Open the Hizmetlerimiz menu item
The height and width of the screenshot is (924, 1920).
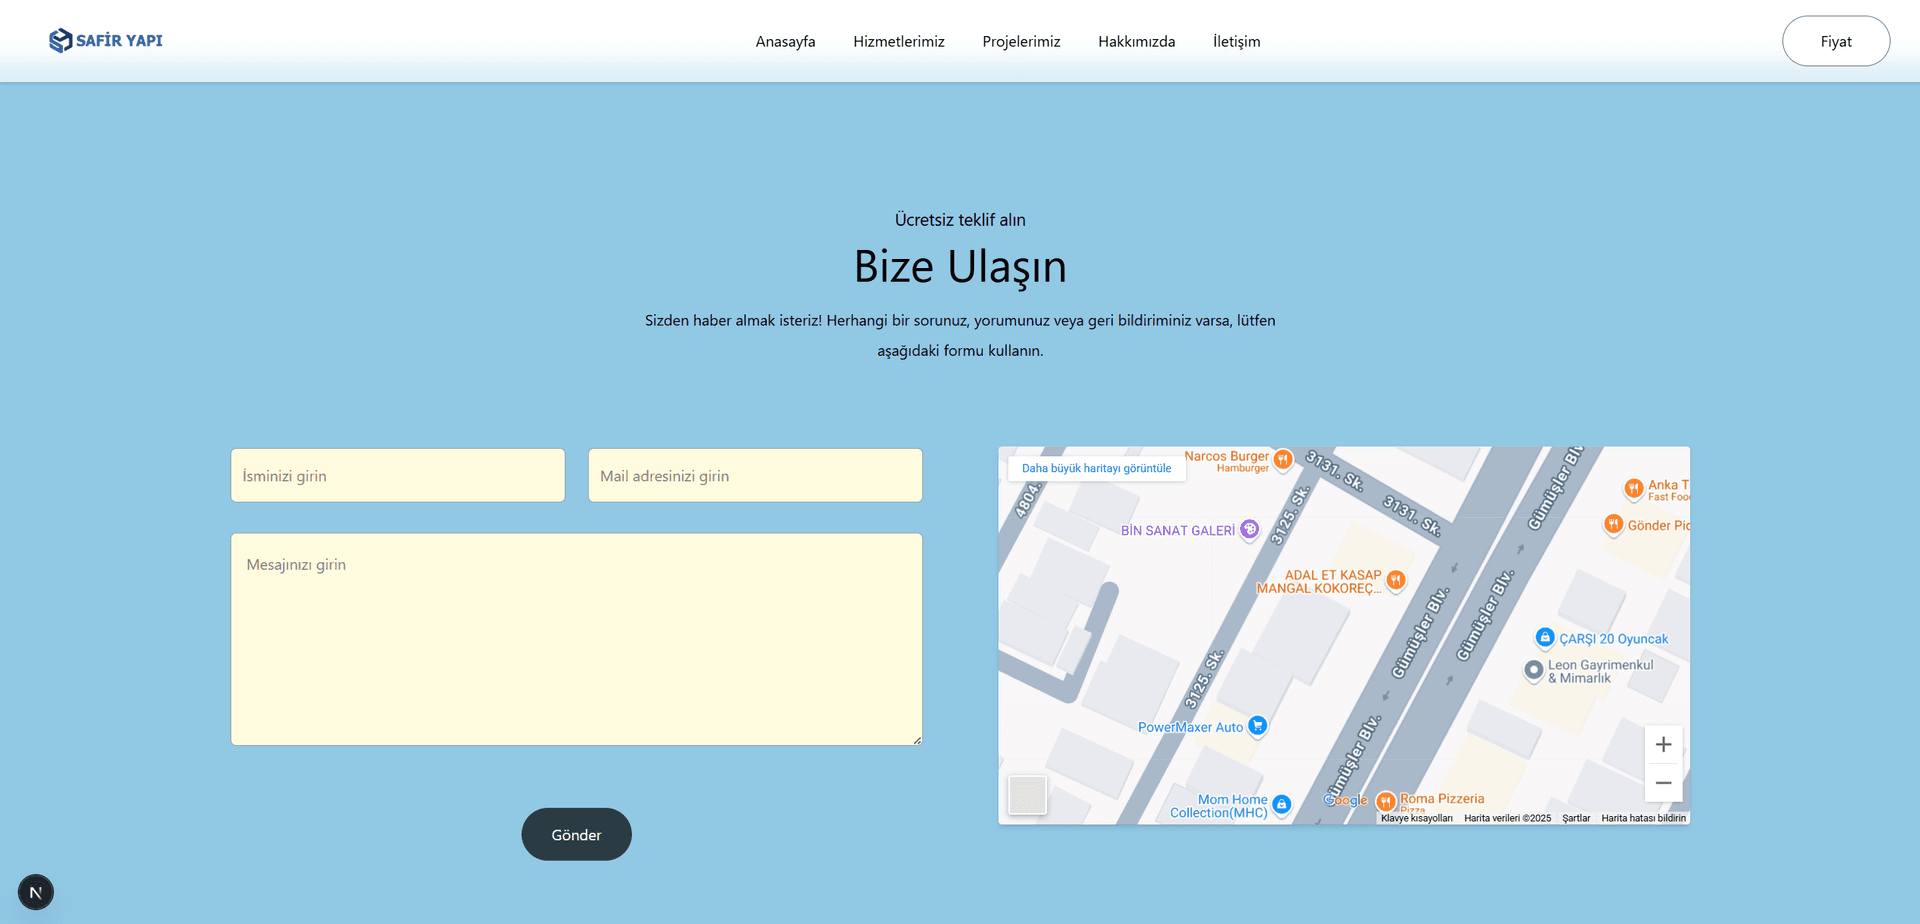898,41
